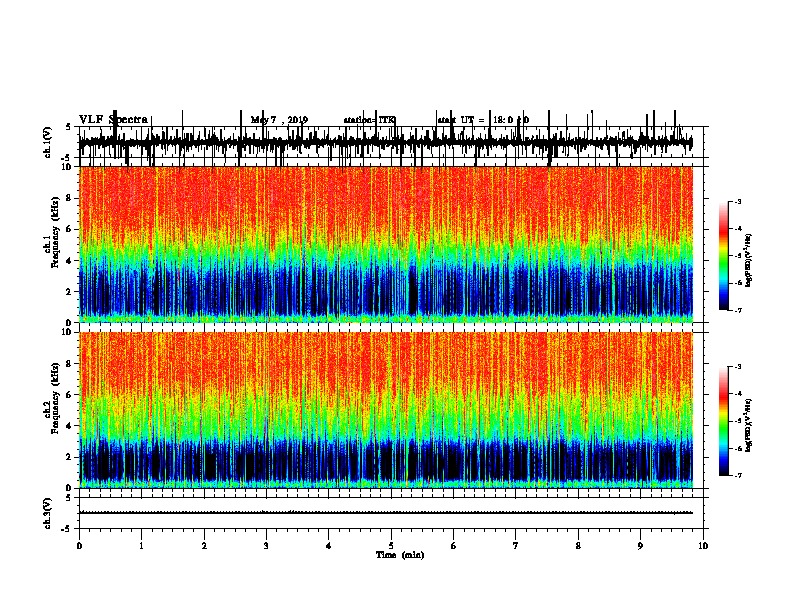Click the ch.2 spectrogram panel
792x612 pixels.
(x=386, y=410)
